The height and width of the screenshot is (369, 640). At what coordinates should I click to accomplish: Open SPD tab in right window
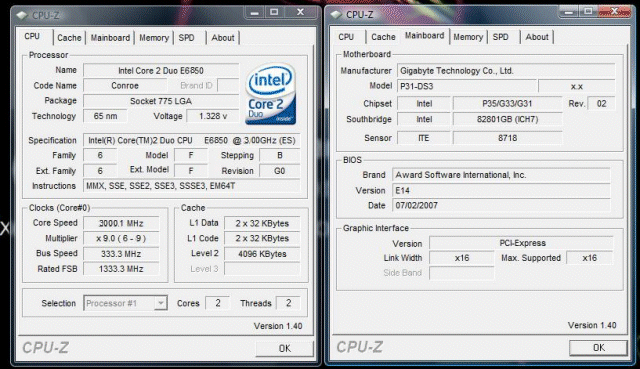click(x=500, y=37)
